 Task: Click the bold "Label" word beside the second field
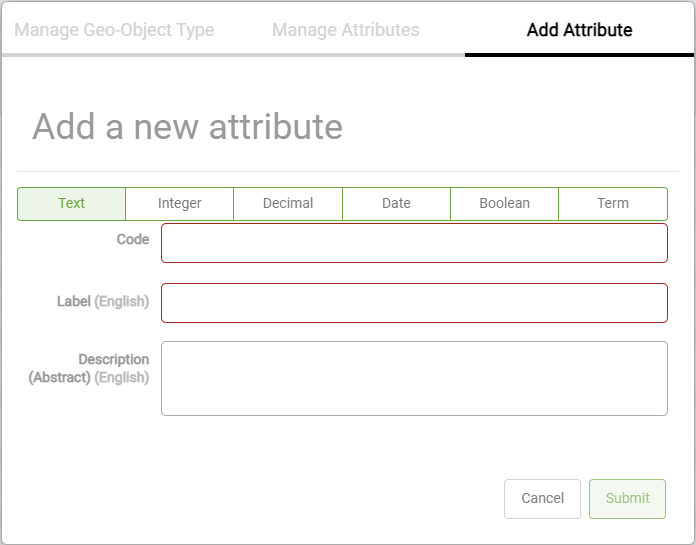pyautogui.click(x=73, y=301)
